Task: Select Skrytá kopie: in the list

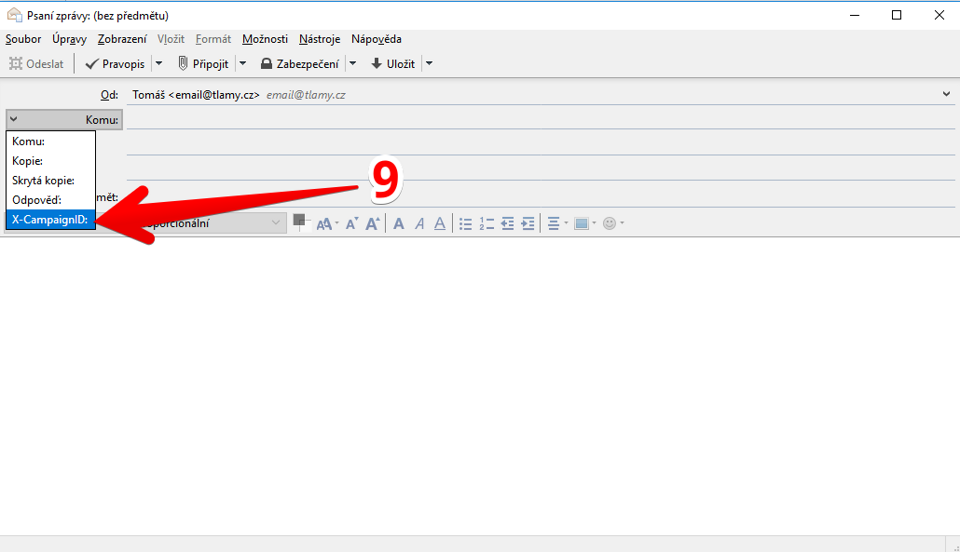Action: [51, 181]
